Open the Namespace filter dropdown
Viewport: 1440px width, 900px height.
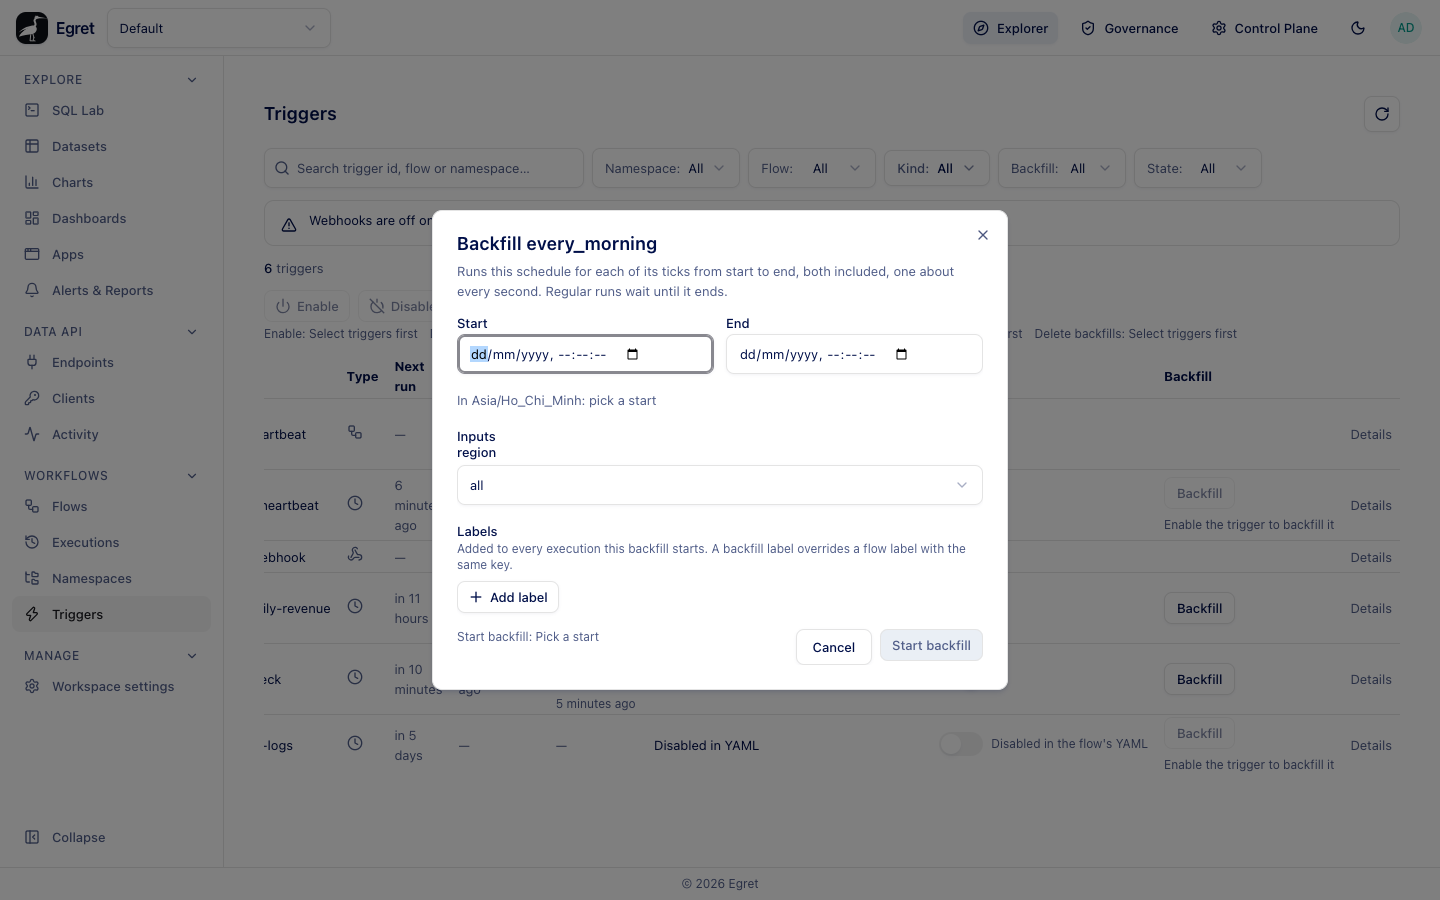[666, 168]
